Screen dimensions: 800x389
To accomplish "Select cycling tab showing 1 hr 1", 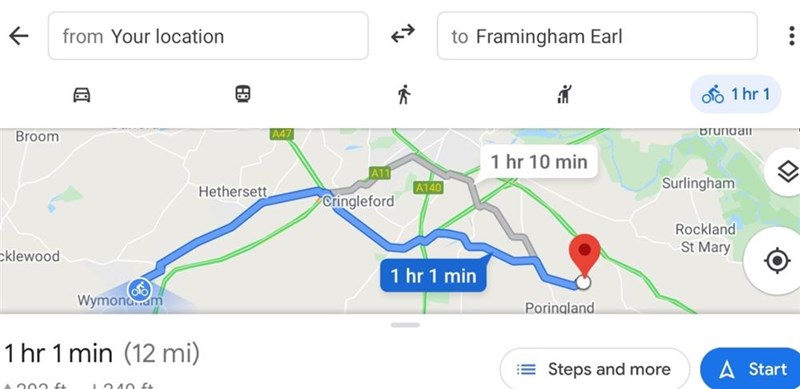I will tap(735, 94).
